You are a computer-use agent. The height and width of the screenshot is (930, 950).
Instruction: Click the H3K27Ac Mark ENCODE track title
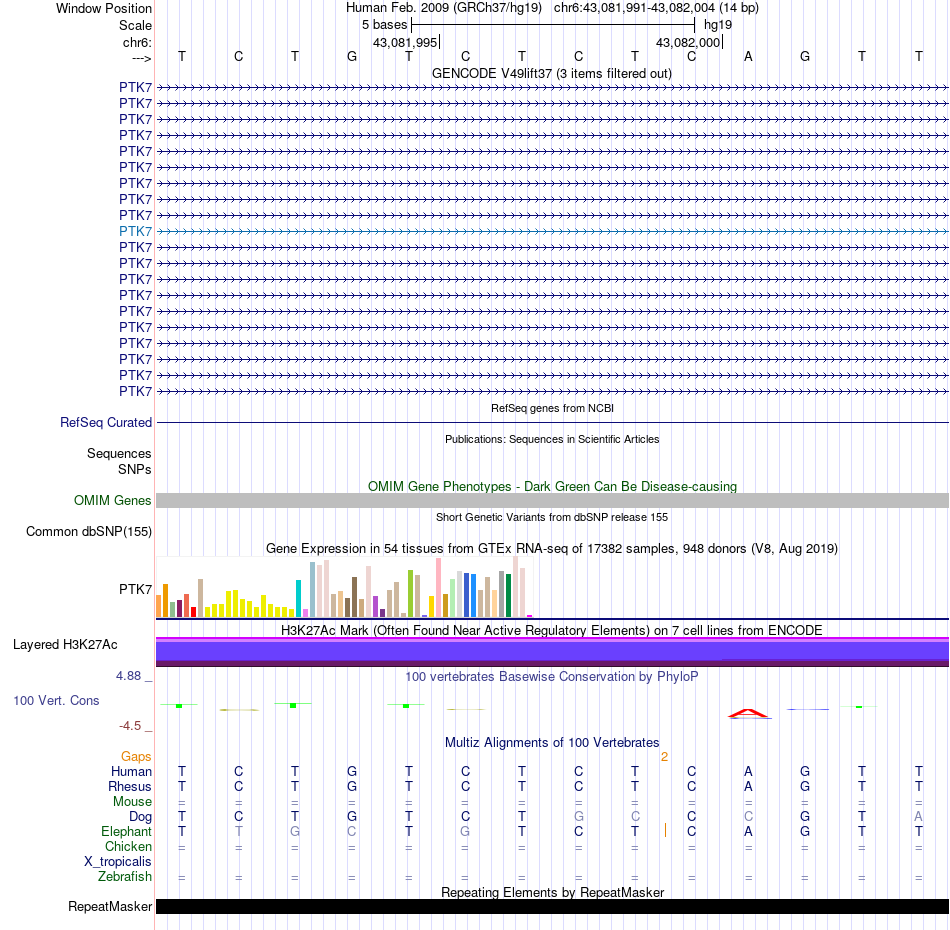coord(552,630)
